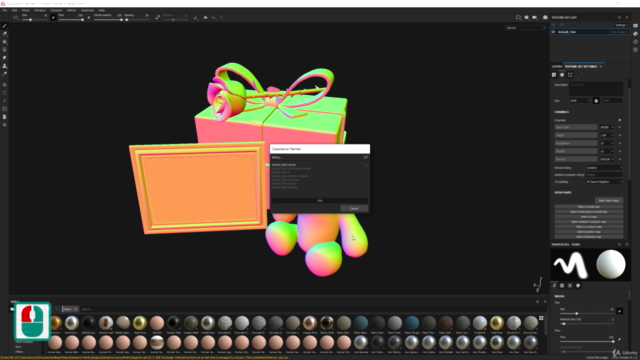This screenshot has height=360, width=640.
Task: Open Base Color format dropdown
Action: [607, 127]
